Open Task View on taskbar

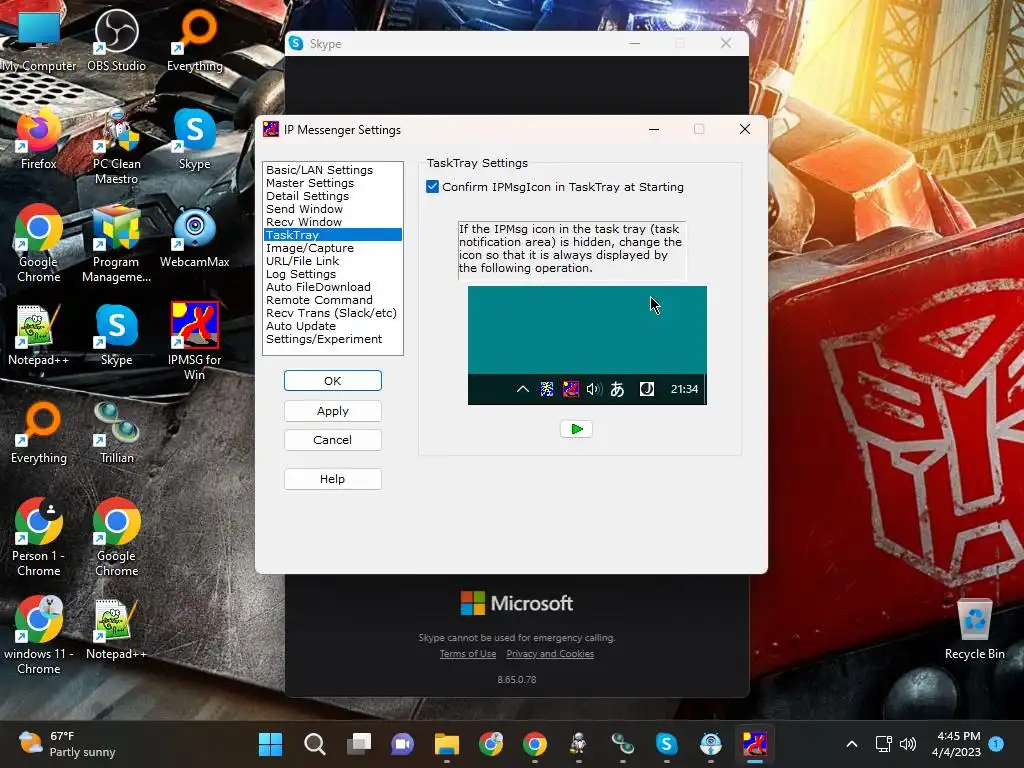coord(359,744)
